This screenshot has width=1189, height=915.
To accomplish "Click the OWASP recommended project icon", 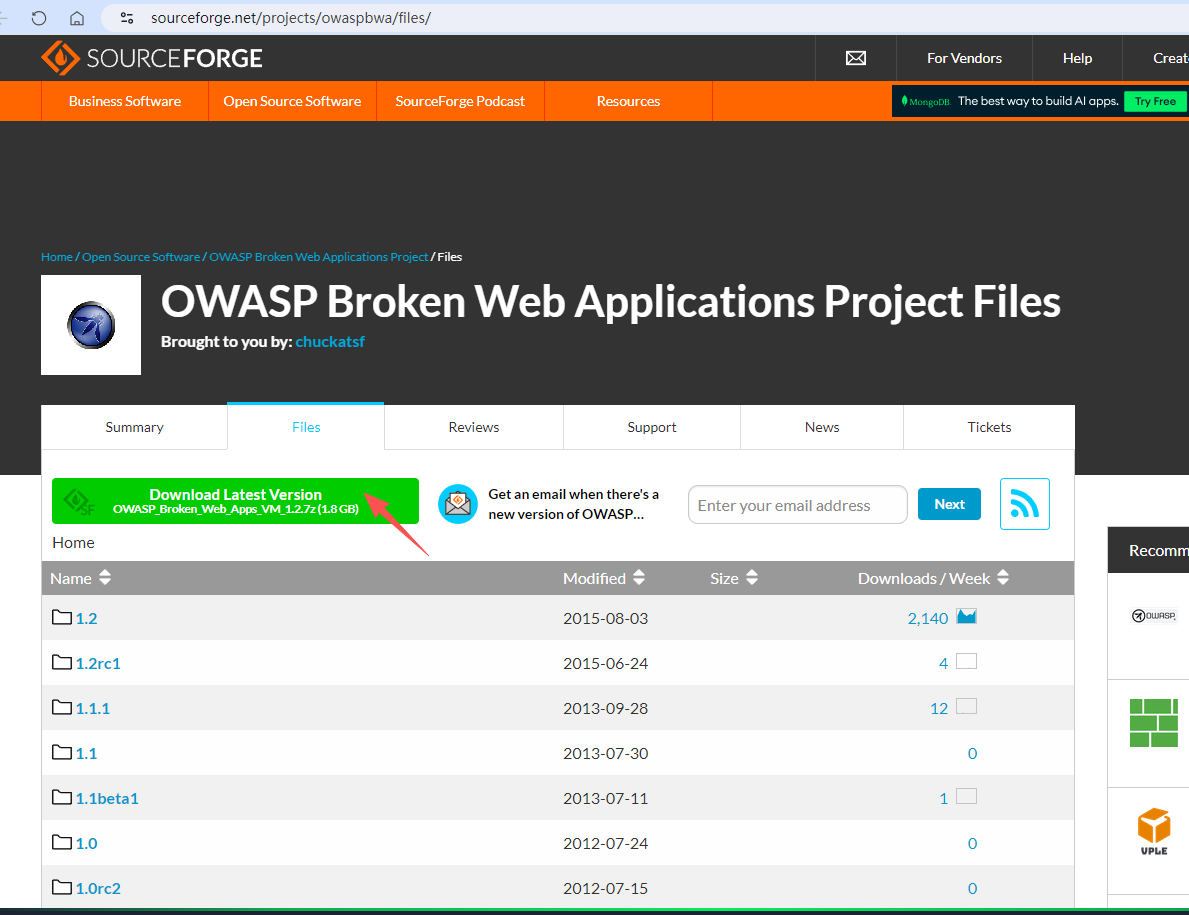I will point(1153,616).
